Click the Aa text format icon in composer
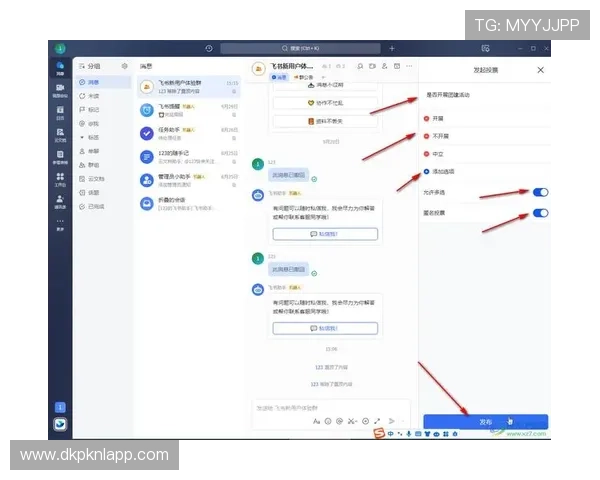Viewport: 600px width, 480px height. point(316,421)
